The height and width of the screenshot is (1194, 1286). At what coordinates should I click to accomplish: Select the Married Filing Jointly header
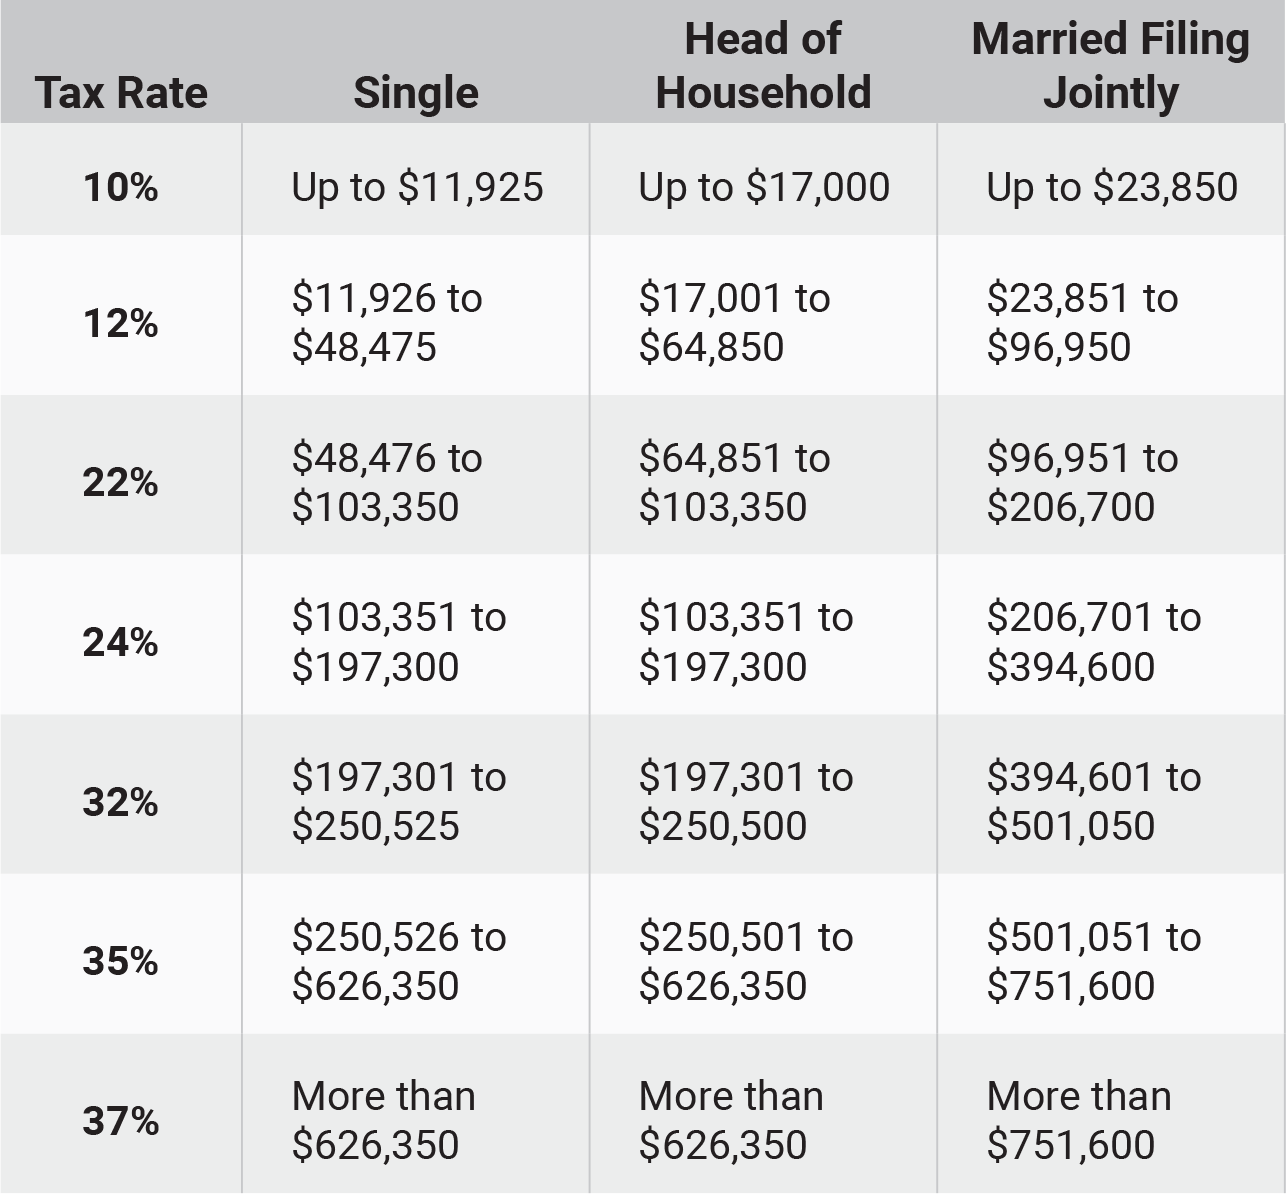[1110, 66]
